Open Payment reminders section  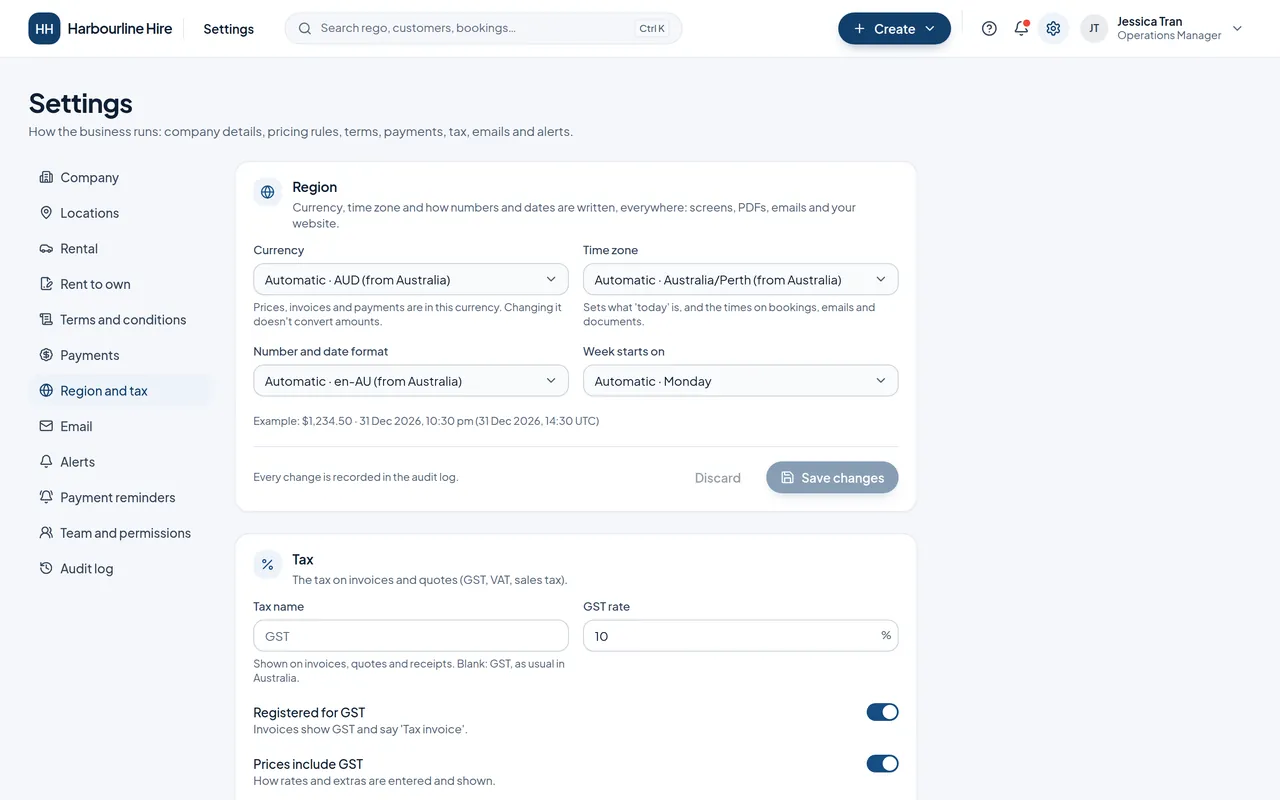[x=121, y=497]
